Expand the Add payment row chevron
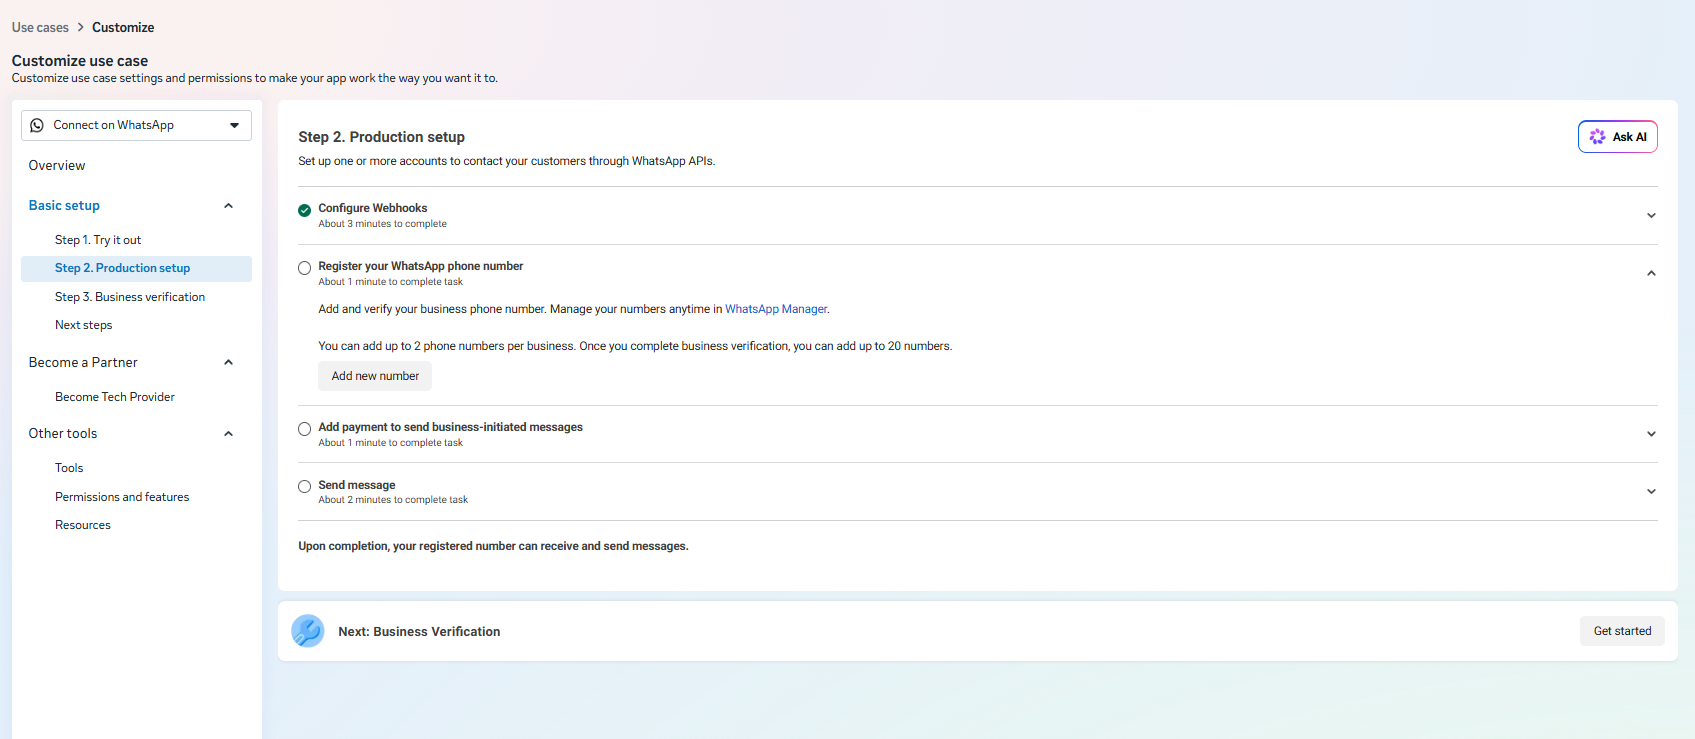This screenshot has height=739, width=1695. [x=1651, y=434]
